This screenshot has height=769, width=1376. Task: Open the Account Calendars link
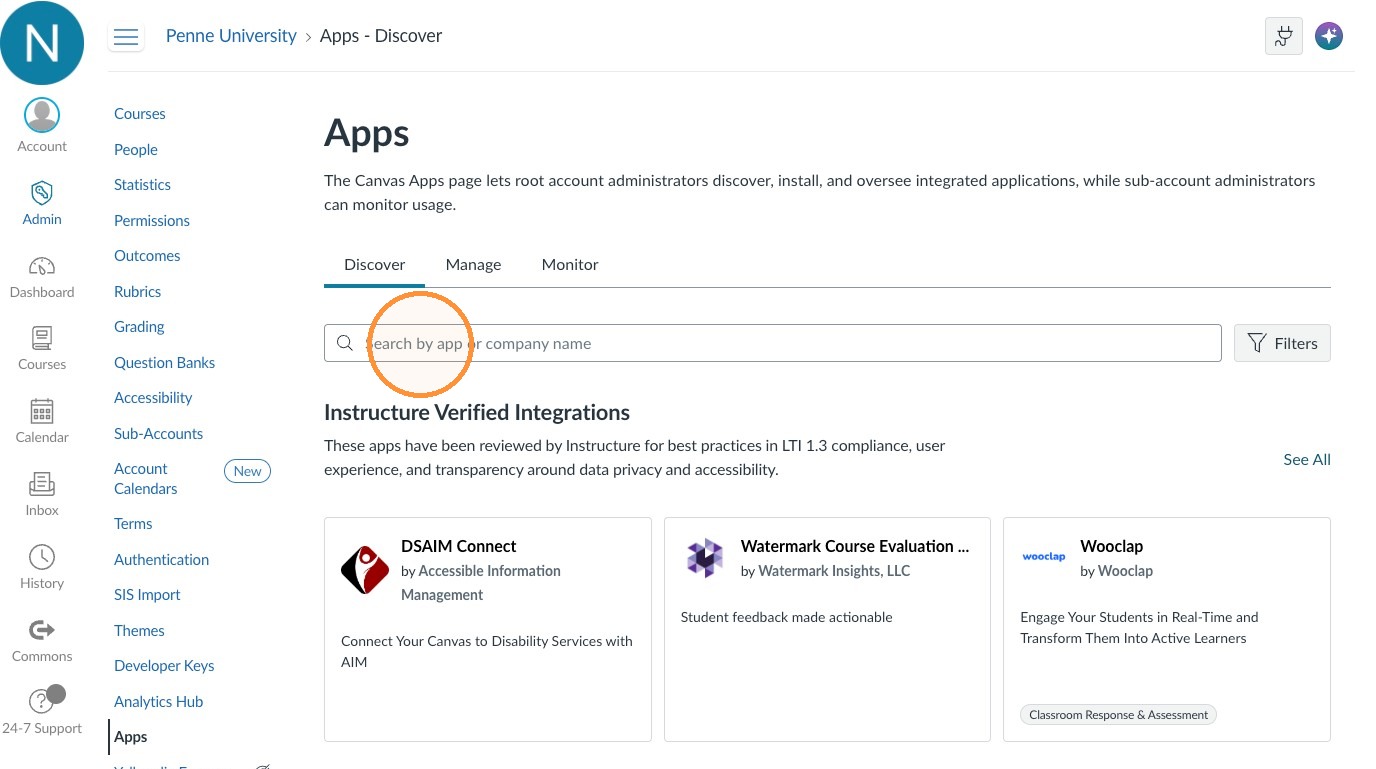(x=146, y=479)
